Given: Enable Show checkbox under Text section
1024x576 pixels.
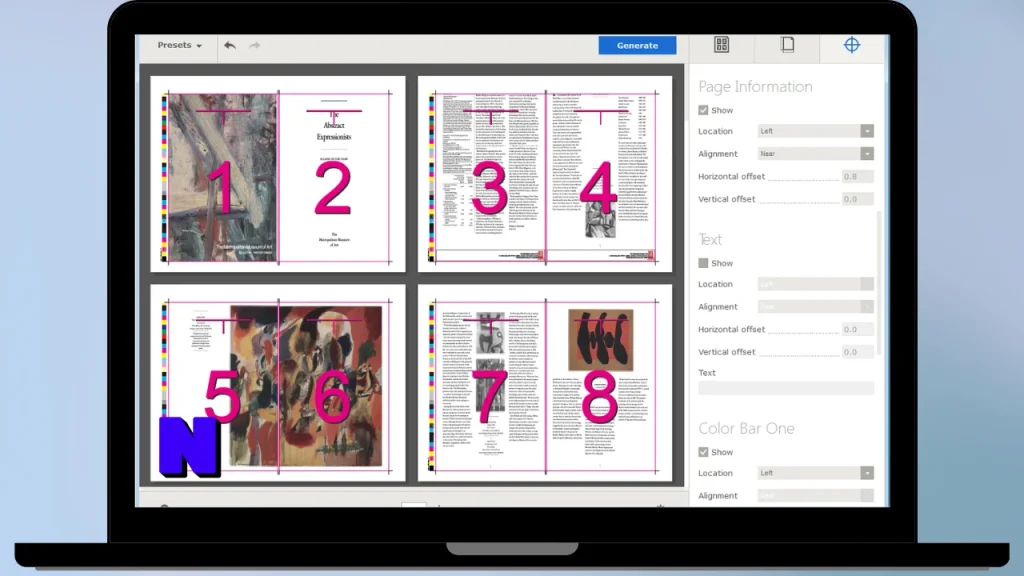Looking at the screenshot, I should coord(703,263).
